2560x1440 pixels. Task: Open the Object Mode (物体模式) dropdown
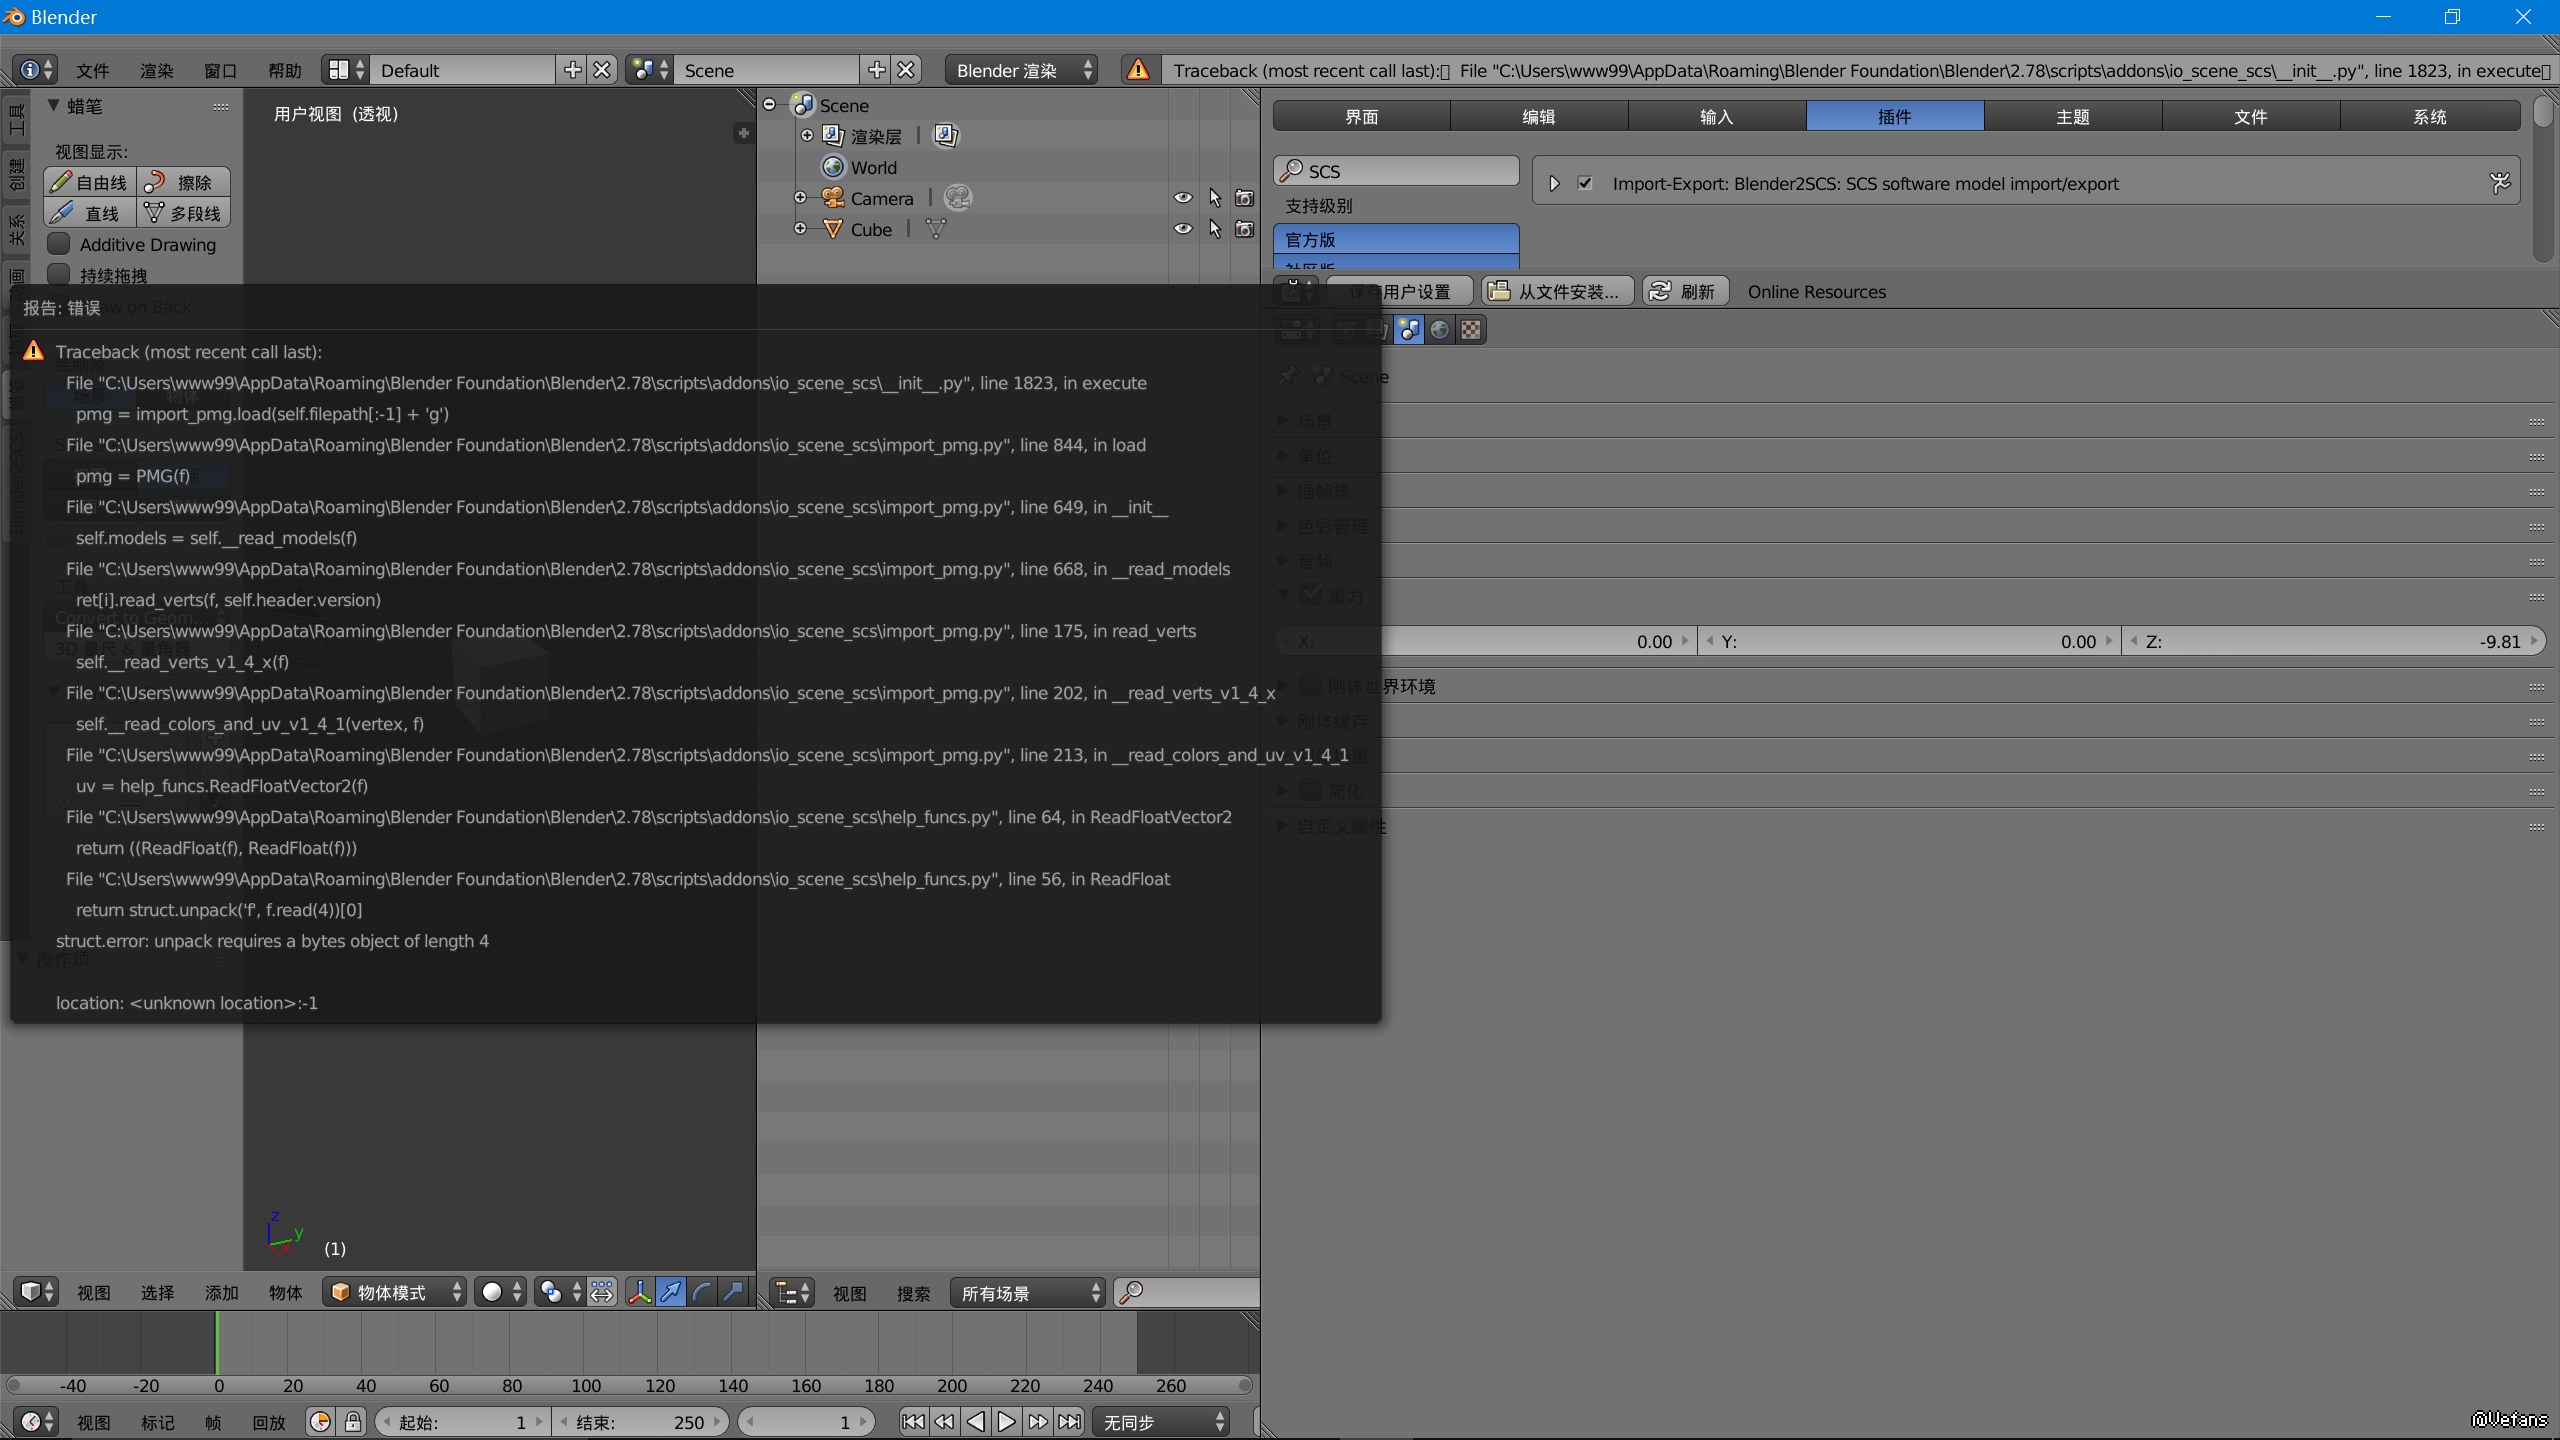pos(395,1292)
